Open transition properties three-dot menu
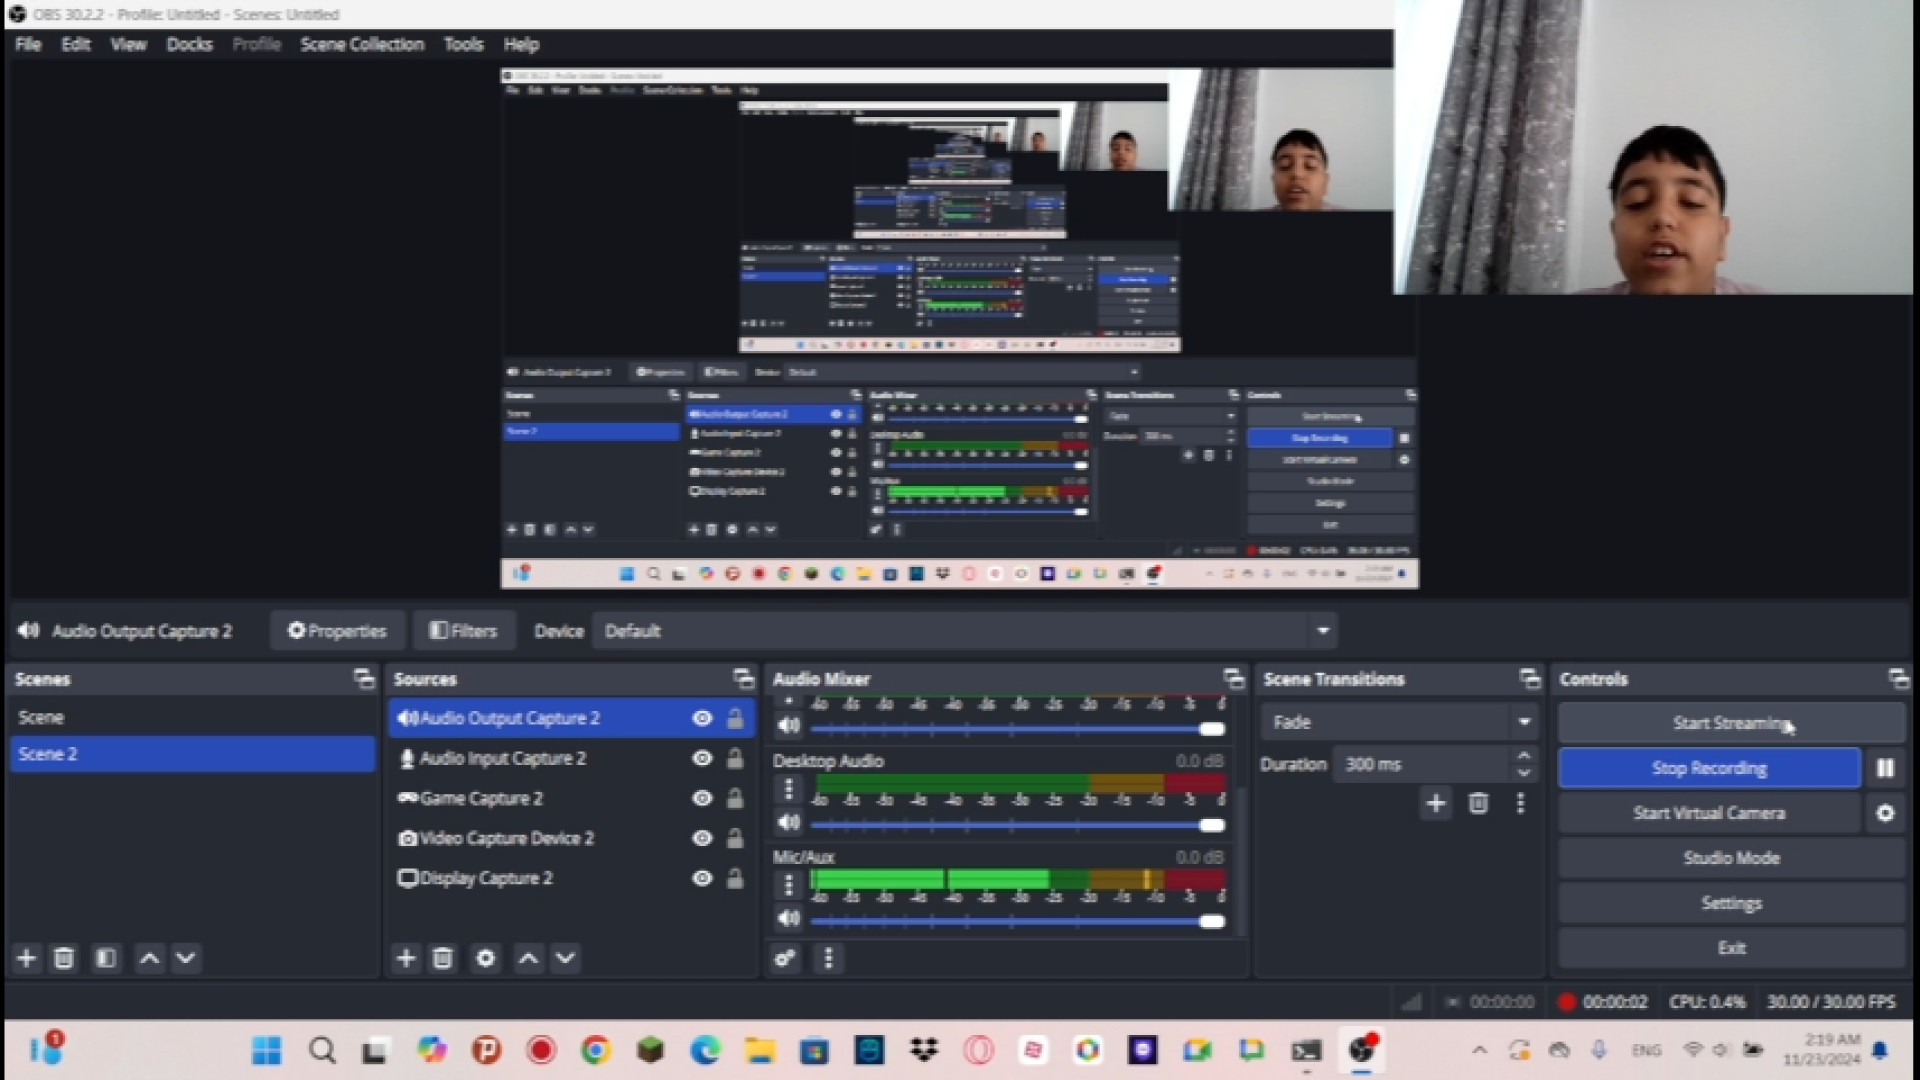The height and width of the screenshot is (1080, 1920). (1521, 803)
